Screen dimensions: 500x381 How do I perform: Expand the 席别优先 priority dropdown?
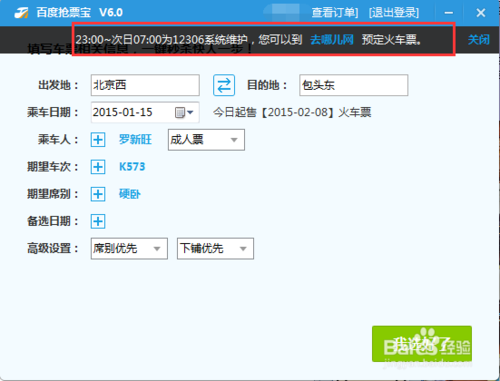click(x=129, y=248)
